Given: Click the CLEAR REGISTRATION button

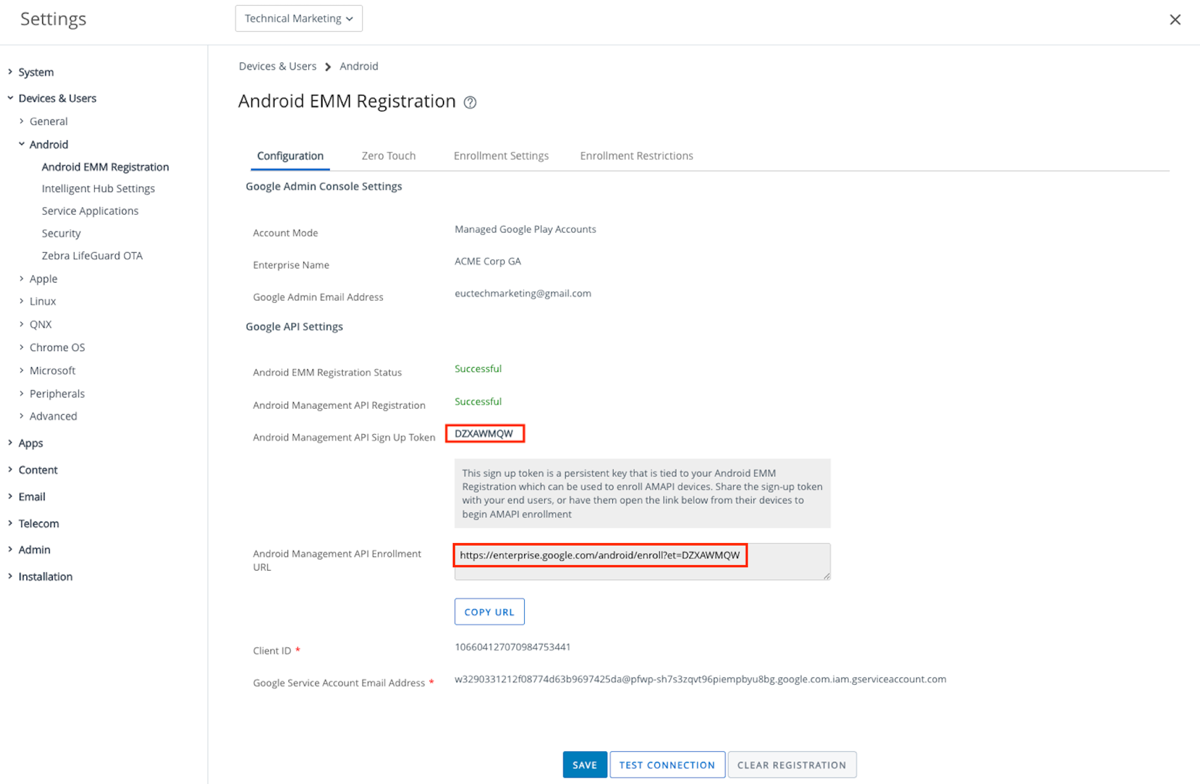Looking at the screenshot, I should pos(792,765).
